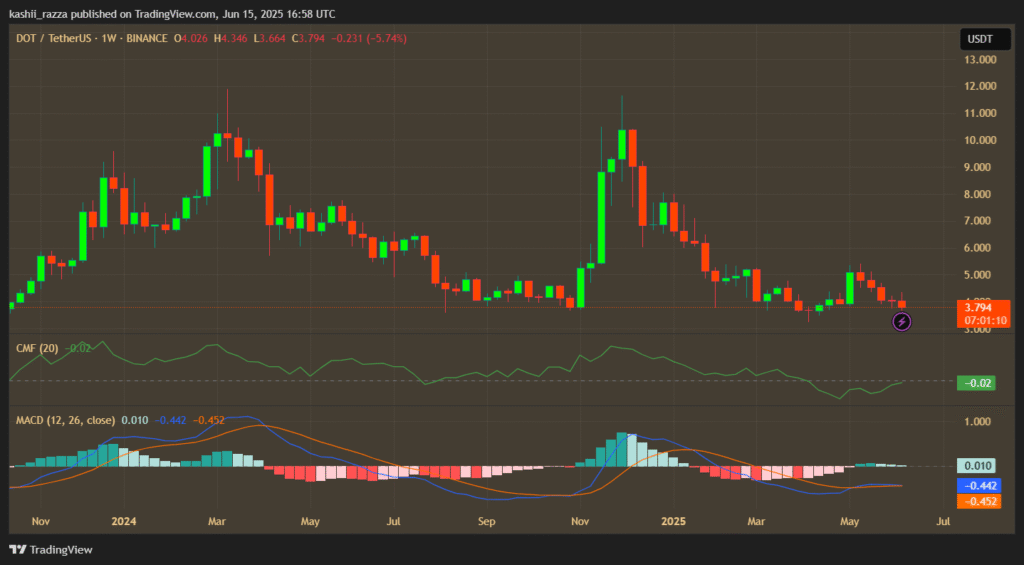Click the -0.231 (-5.74%) change value

coord(369,39)
